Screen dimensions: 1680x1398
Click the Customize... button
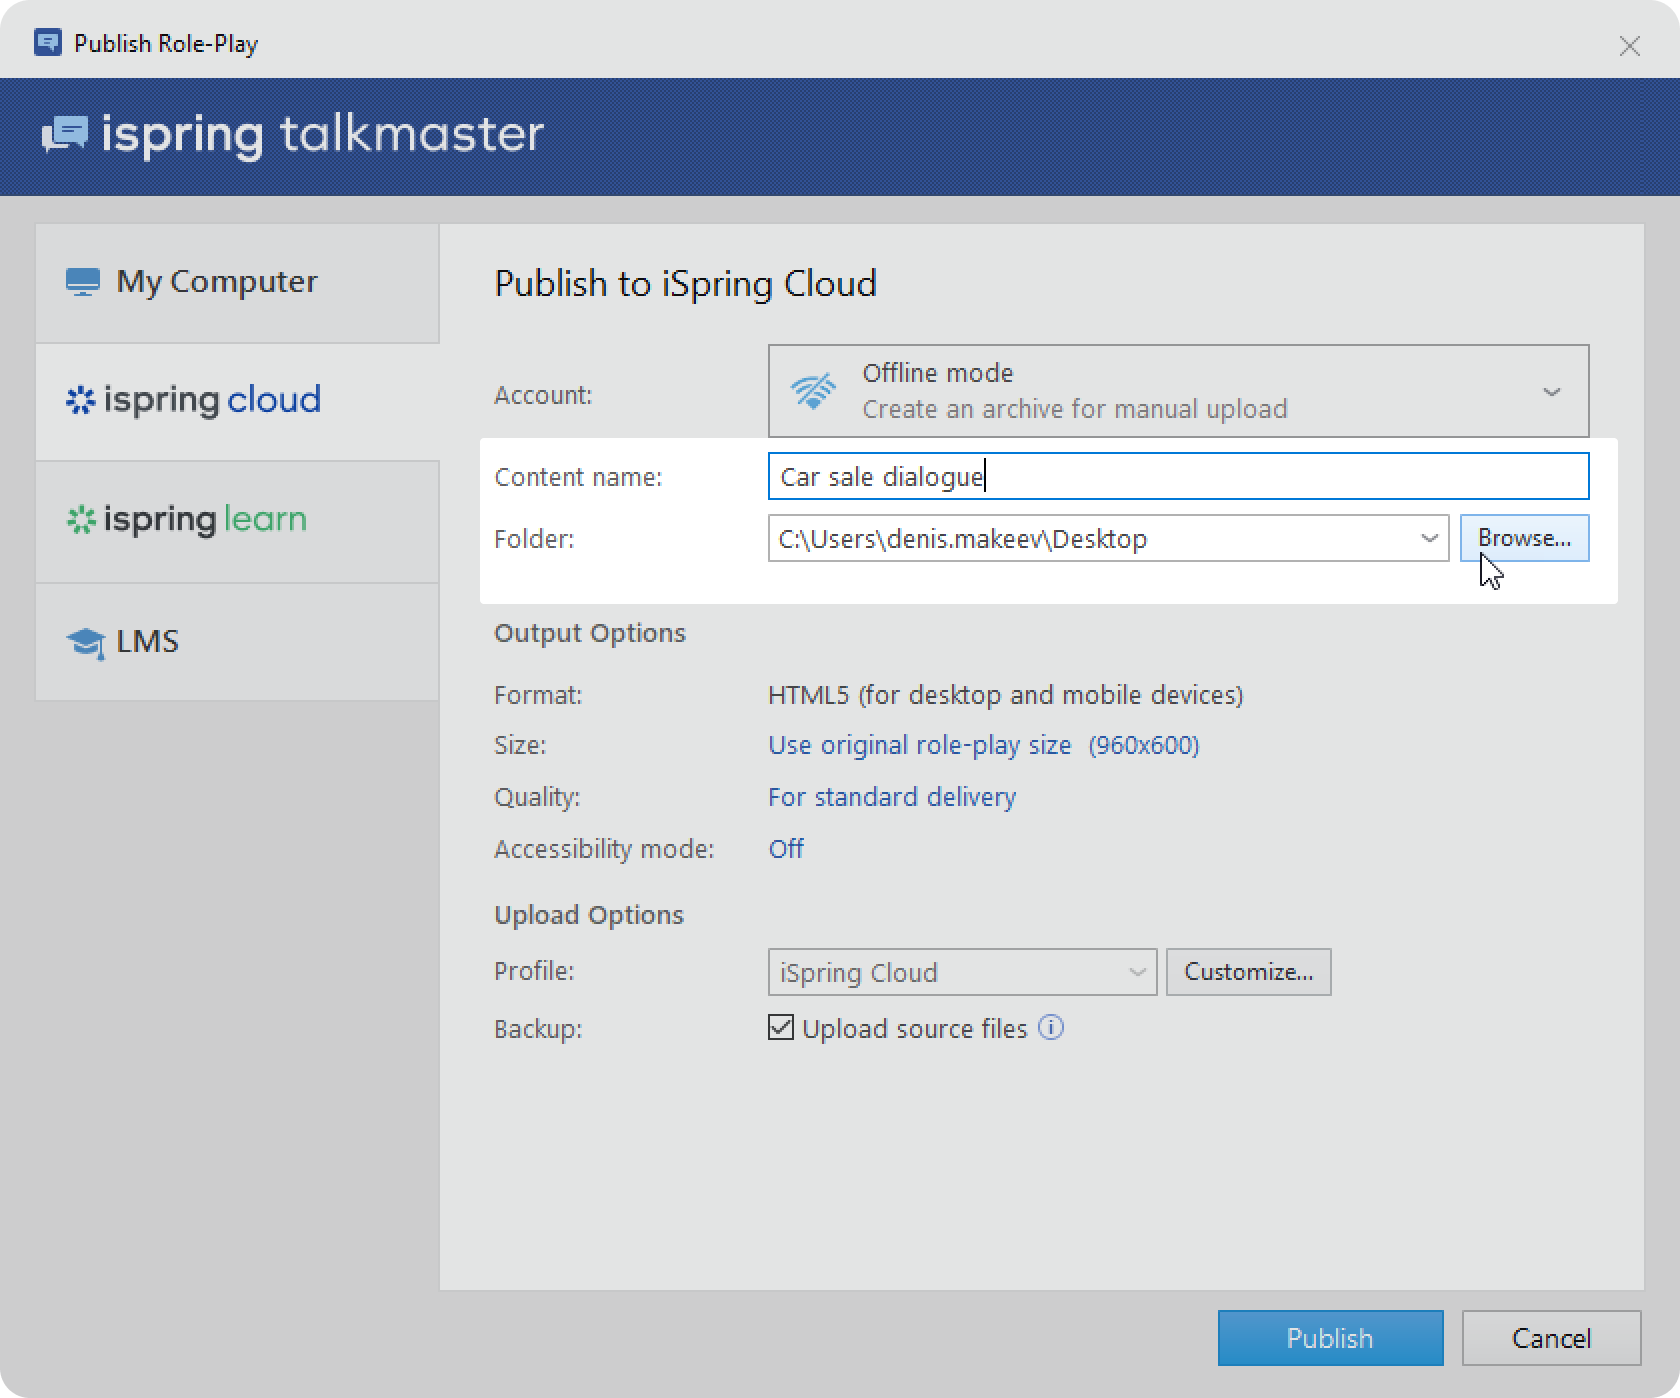pos(1248,972)
